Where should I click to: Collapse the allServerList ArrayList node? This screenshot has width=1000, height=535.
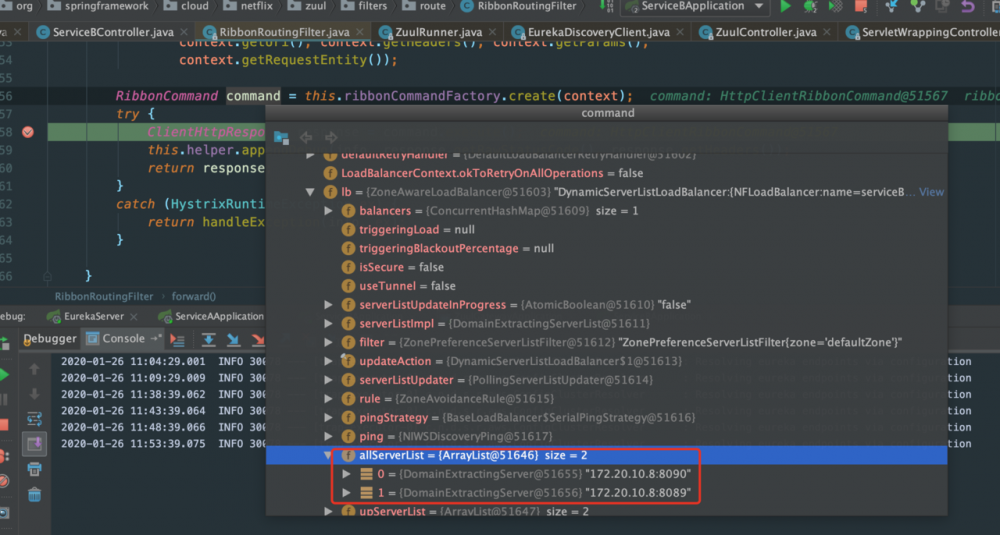click(x=328, y=455)
